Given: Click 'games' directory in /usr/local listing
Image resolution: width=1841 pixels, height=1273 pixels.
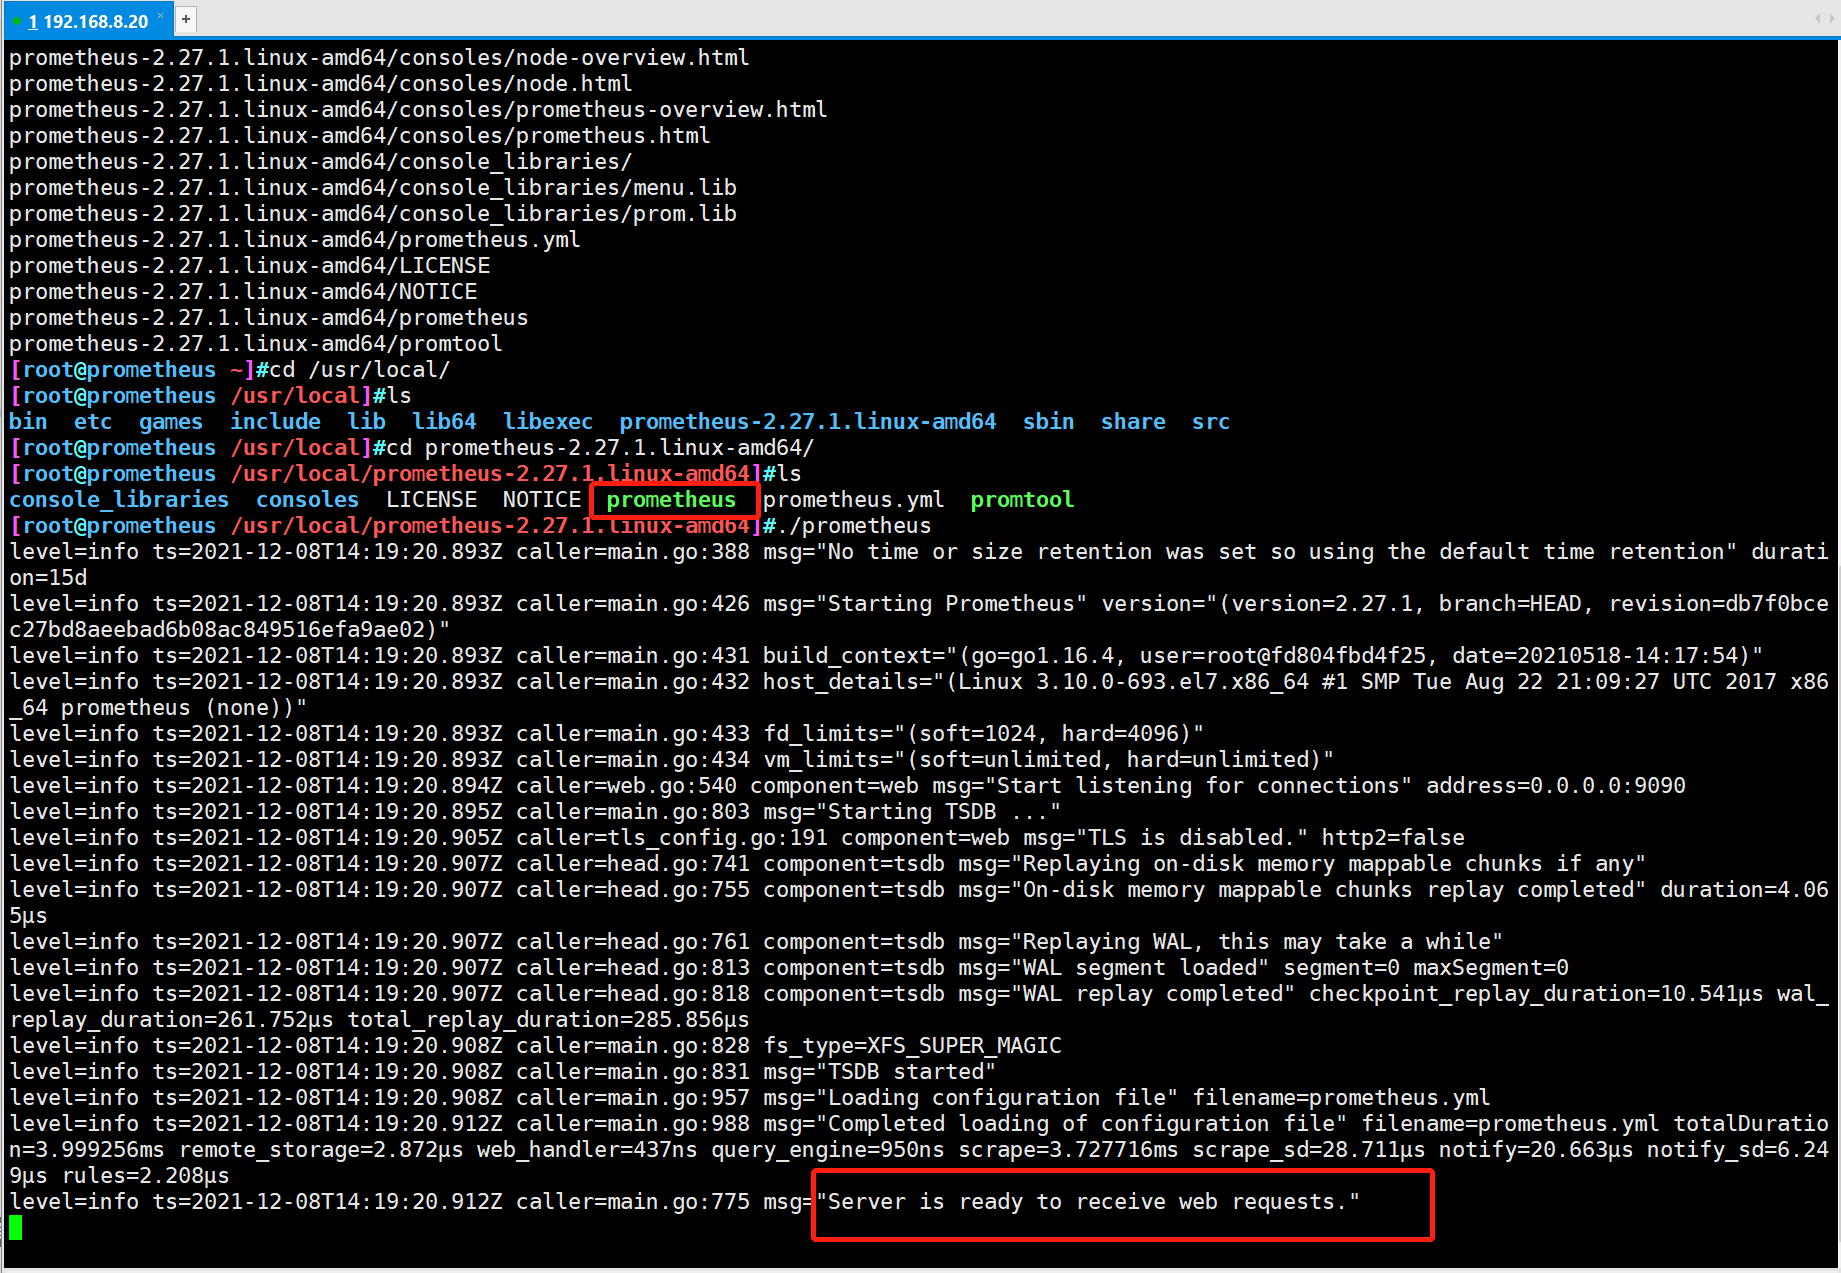Looking at the screenshot, I should coord(171,421).
